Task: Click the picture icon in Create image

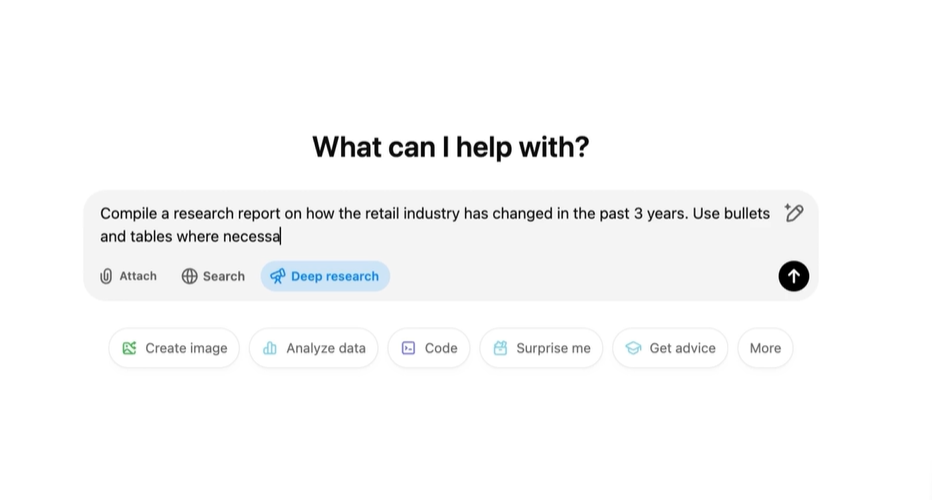Action: coord(129,348)
